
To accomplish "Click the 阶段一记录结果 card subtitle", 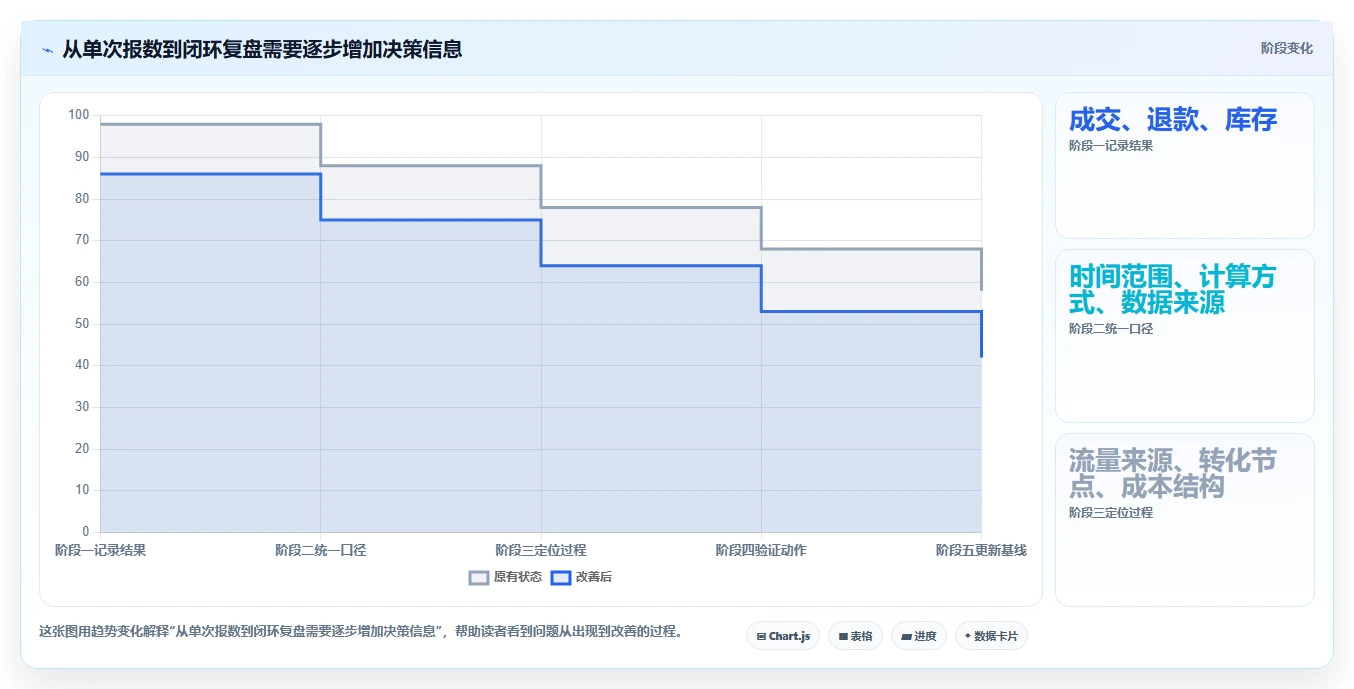I will (1111, 145).
